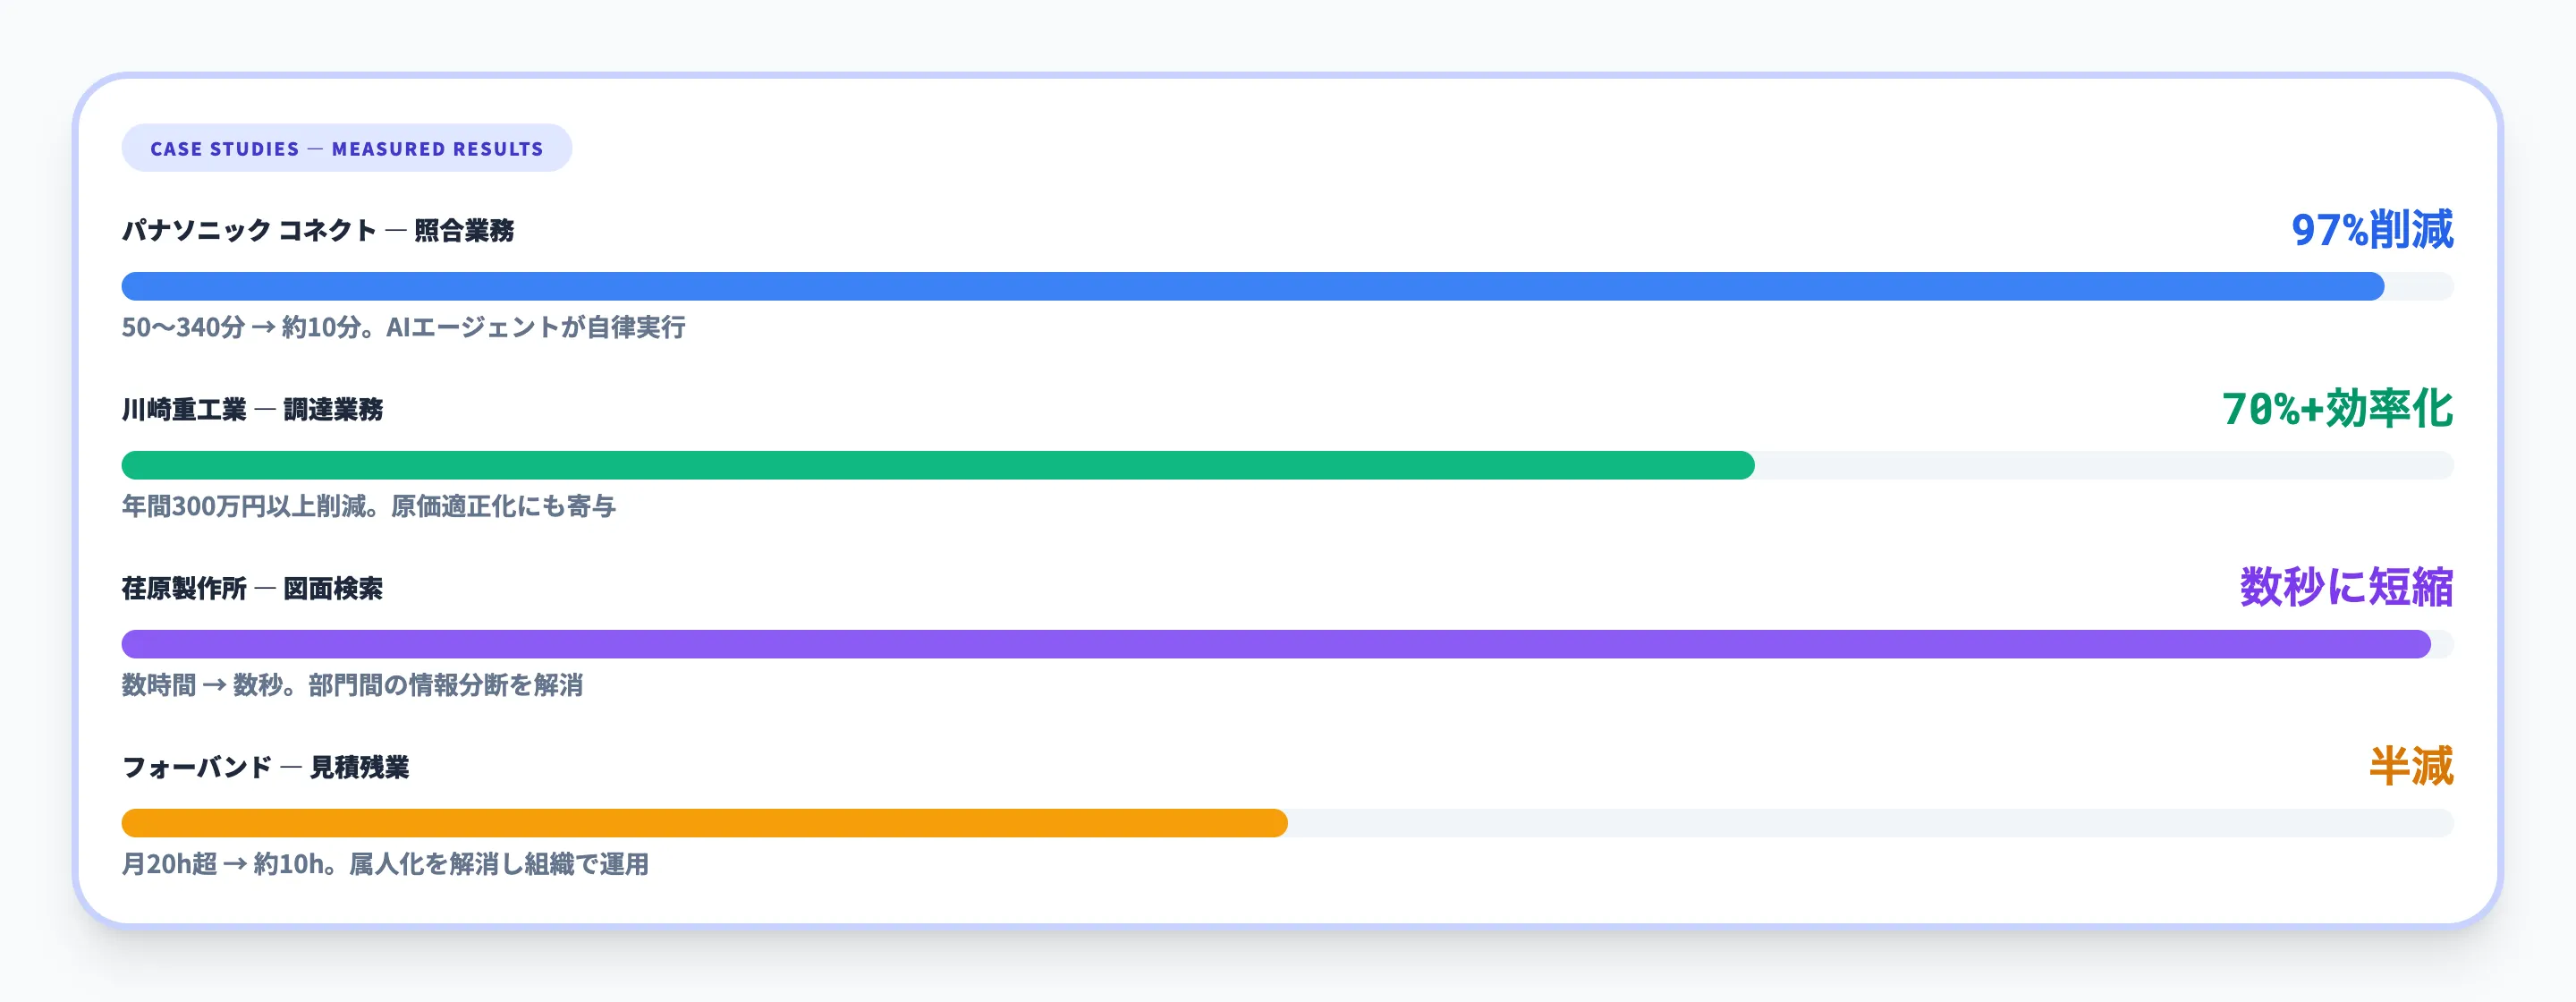2576x1002 pixels.
Task: Click the orange 半減 result label
Action: [x=2410, y=767]
